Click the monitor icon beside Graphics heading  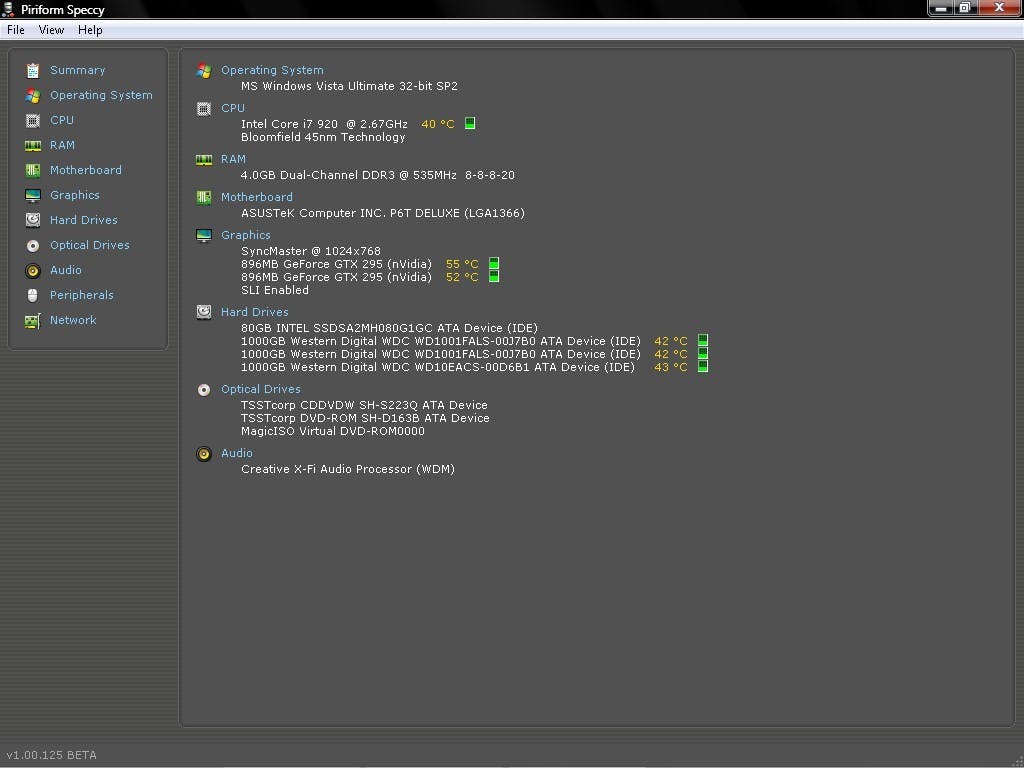point(204,235)
